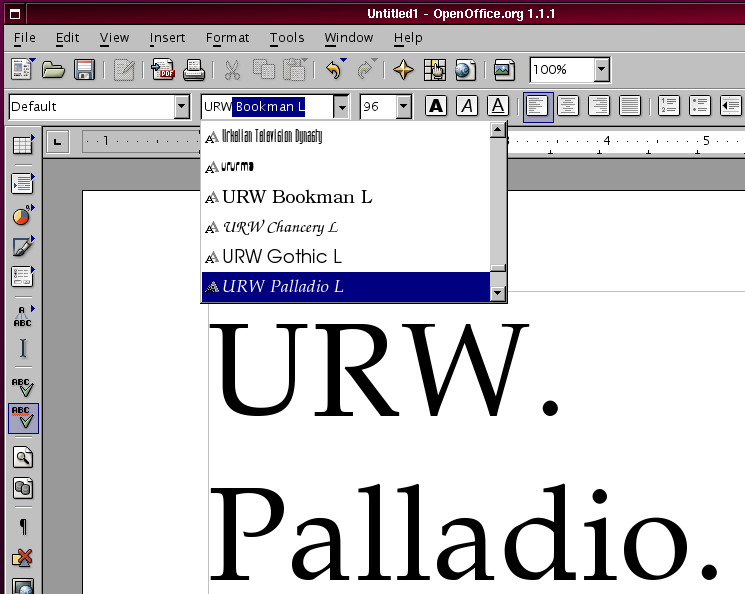The width and height of the screenshot is (745, 594).
Task: Open the Gallery picture icon
Action: pos(504,69)
